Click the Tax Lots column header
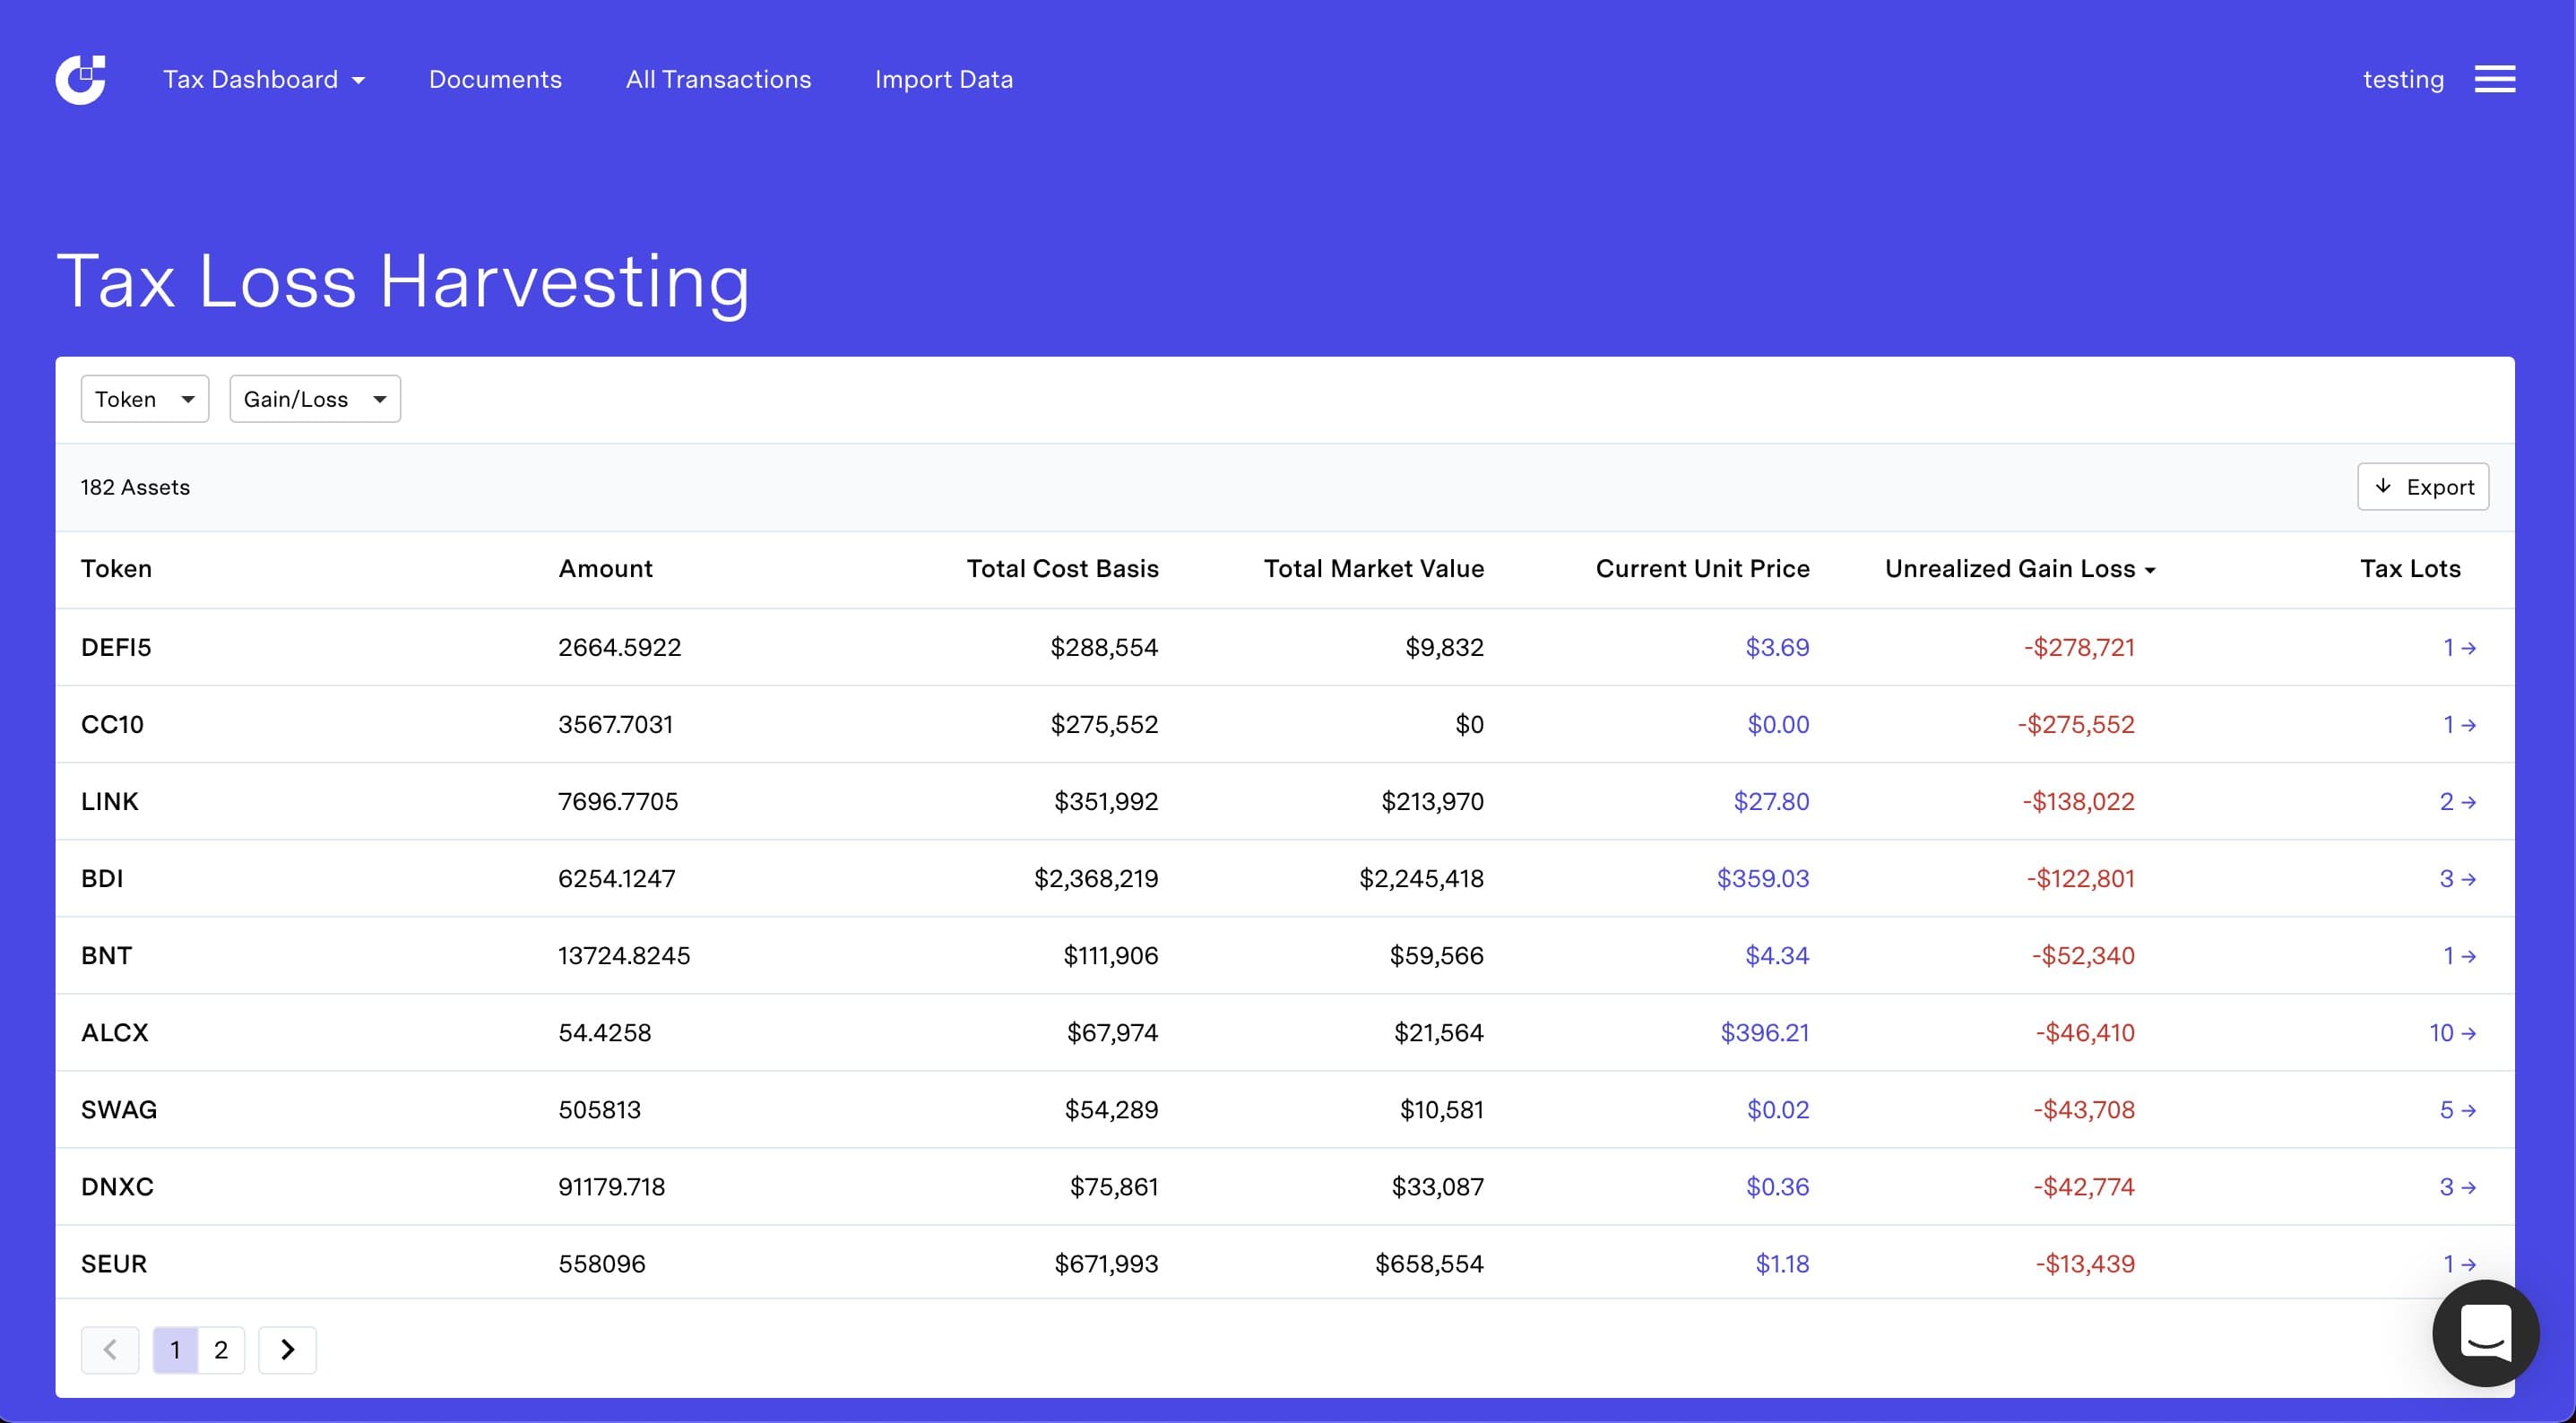The width and height of the screenshot is (2576, 1423). (x=2410, y=568)
